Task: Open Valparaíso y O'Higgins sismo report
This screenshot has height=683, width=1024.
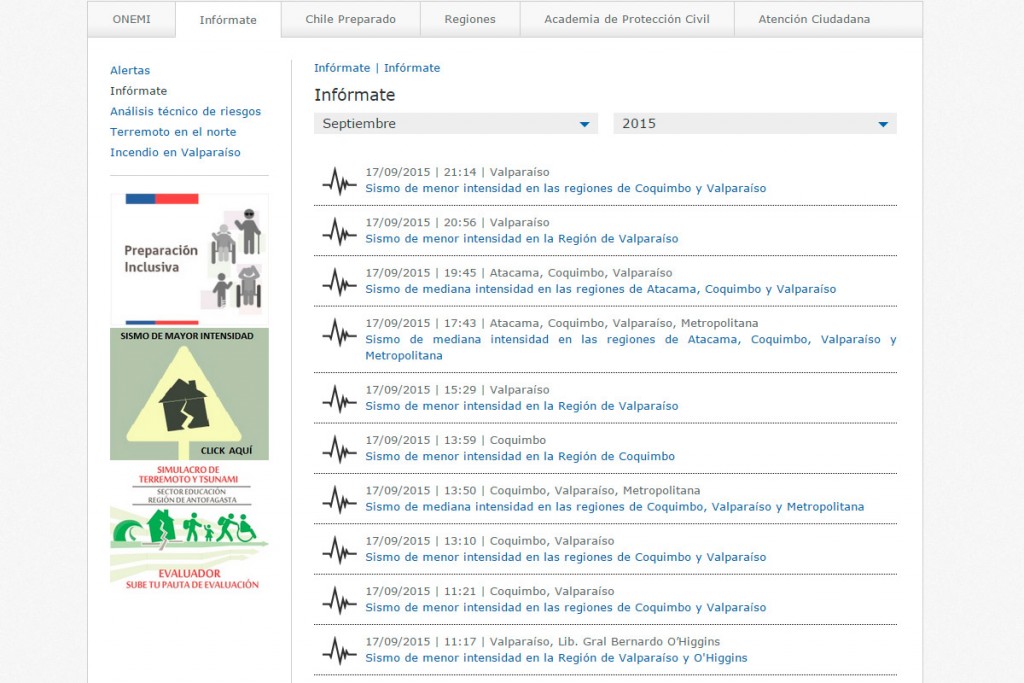Action: pyautogui.click(x=556, y=658)
